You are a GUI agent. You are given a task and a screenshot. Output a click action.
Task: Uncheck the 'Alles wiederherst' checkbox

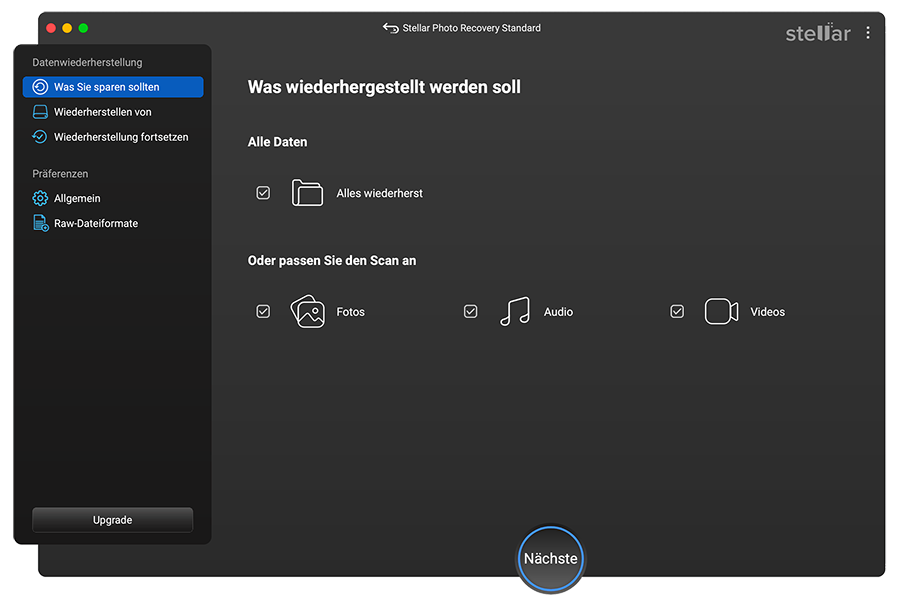pyautogui.click(x=263, y=192)
